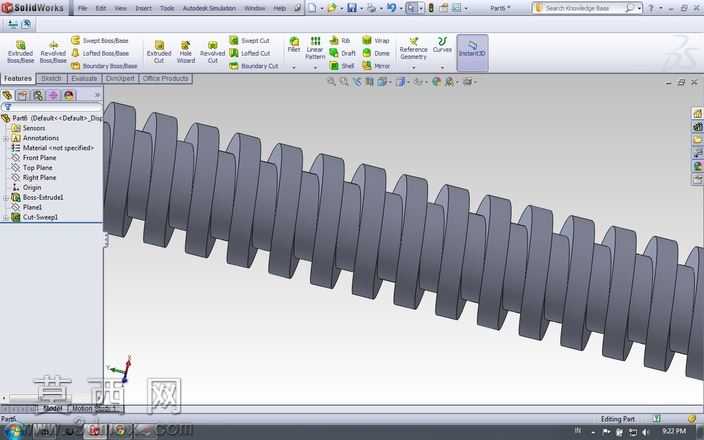
Task: Select the Revolved Boss/Base tool
Action: click(53, 52)
